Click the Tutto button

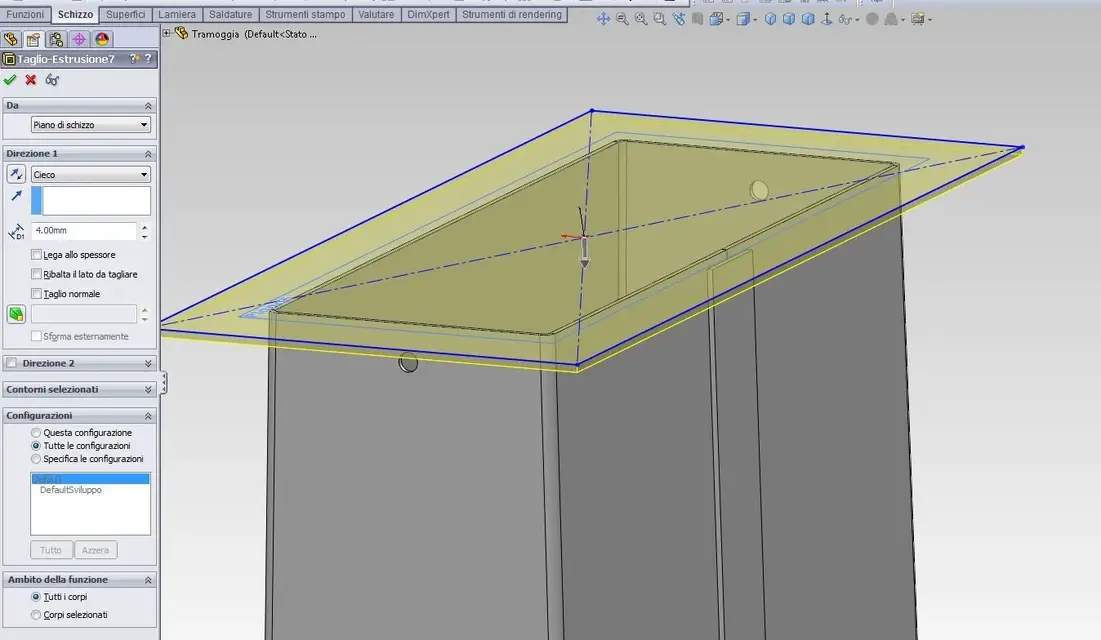click(51, 550)
